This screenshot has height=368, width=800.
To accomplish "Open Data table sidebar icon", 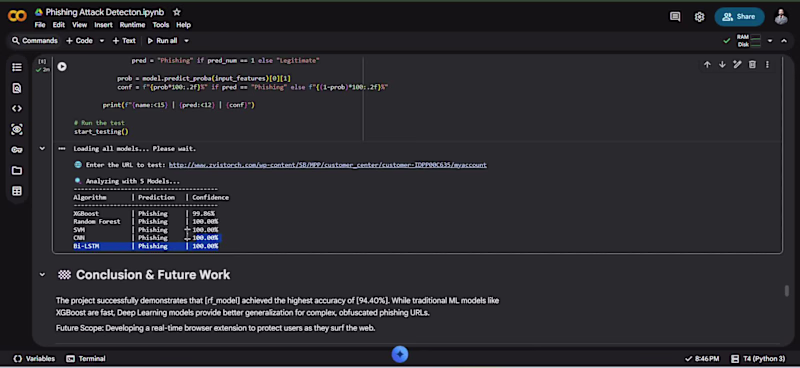I will (x=17, y=191).
